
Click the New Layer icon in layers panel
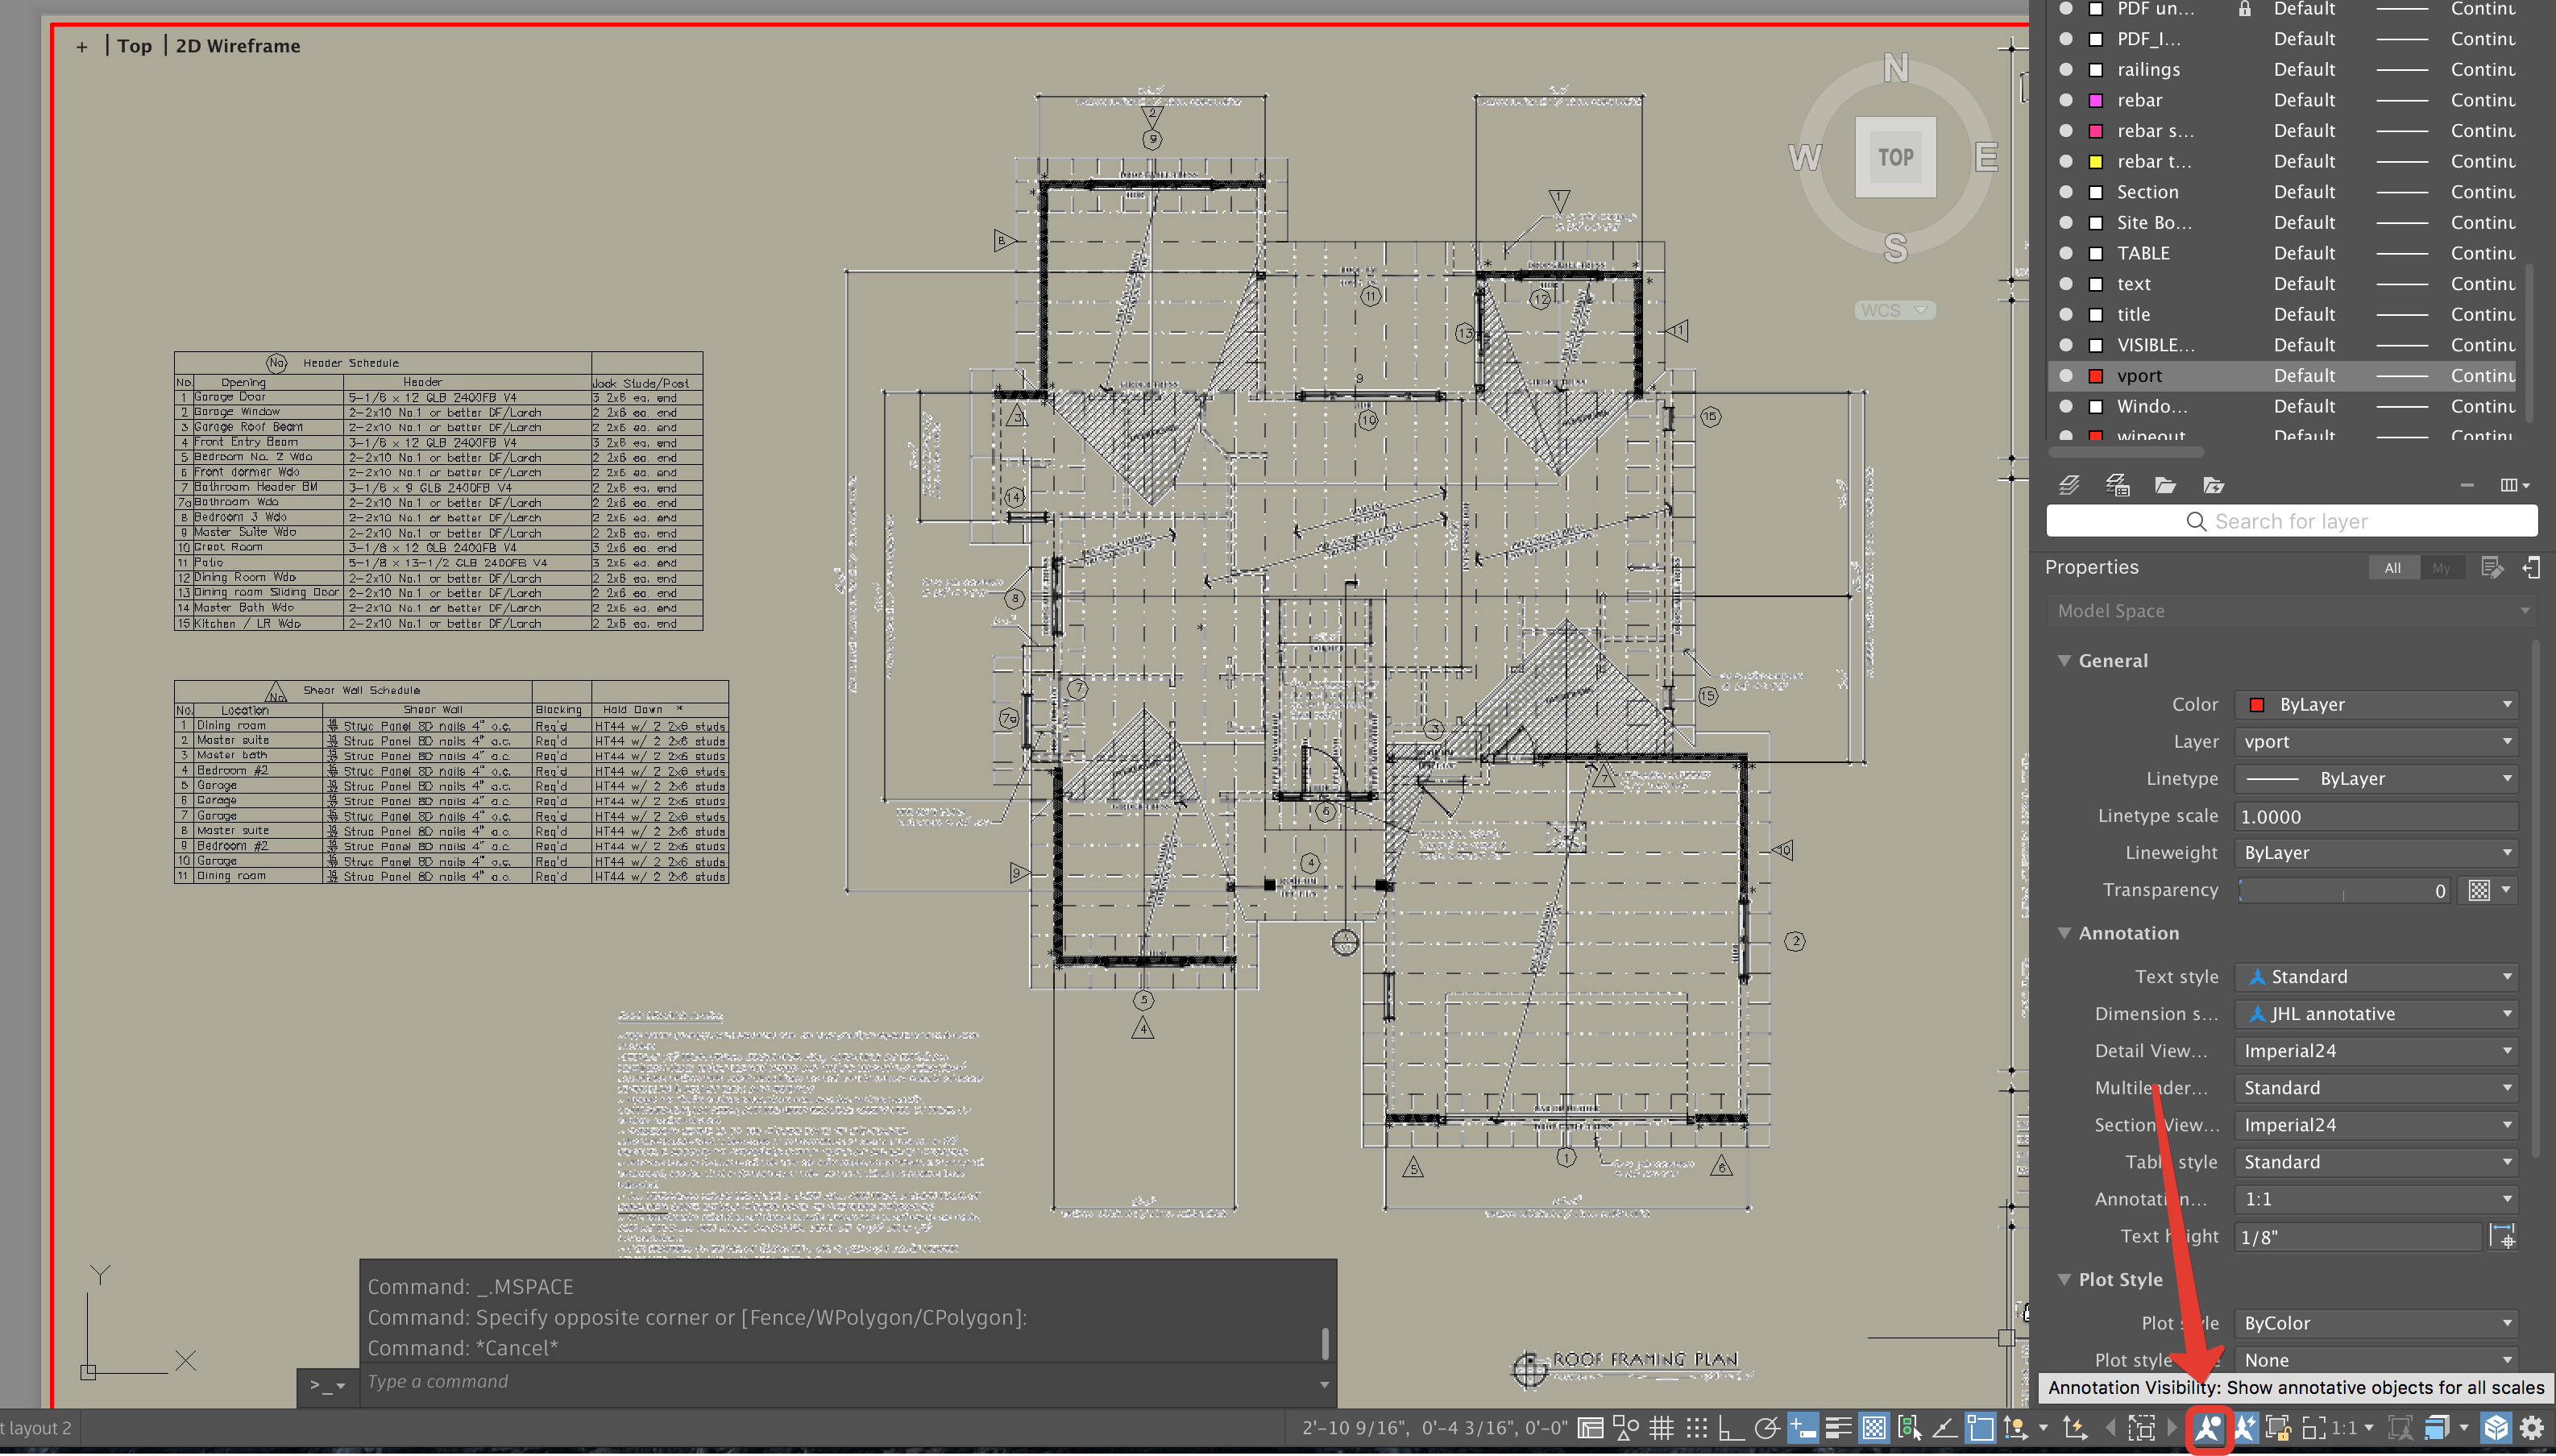click(x=2069, y=486)
